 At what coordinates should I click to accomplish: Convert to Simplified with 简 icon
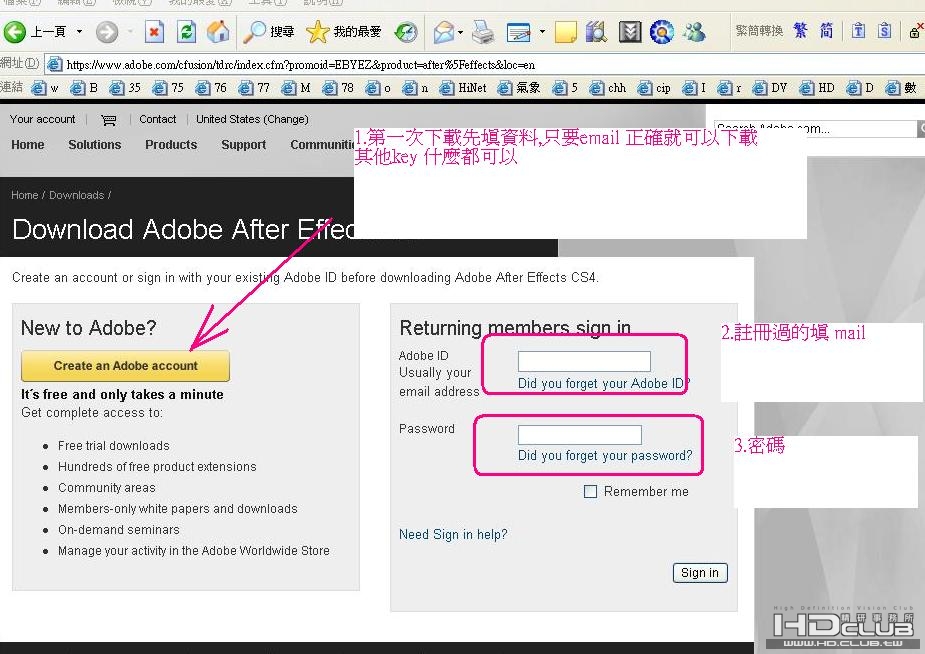(826, 31)
